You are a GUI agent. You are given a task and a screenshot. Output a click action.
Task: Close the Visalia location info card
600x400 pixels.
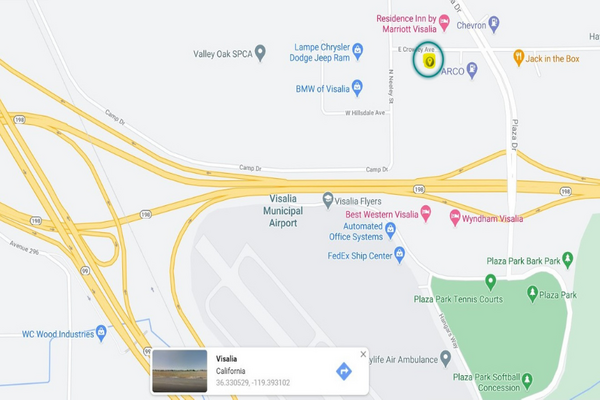363,354
